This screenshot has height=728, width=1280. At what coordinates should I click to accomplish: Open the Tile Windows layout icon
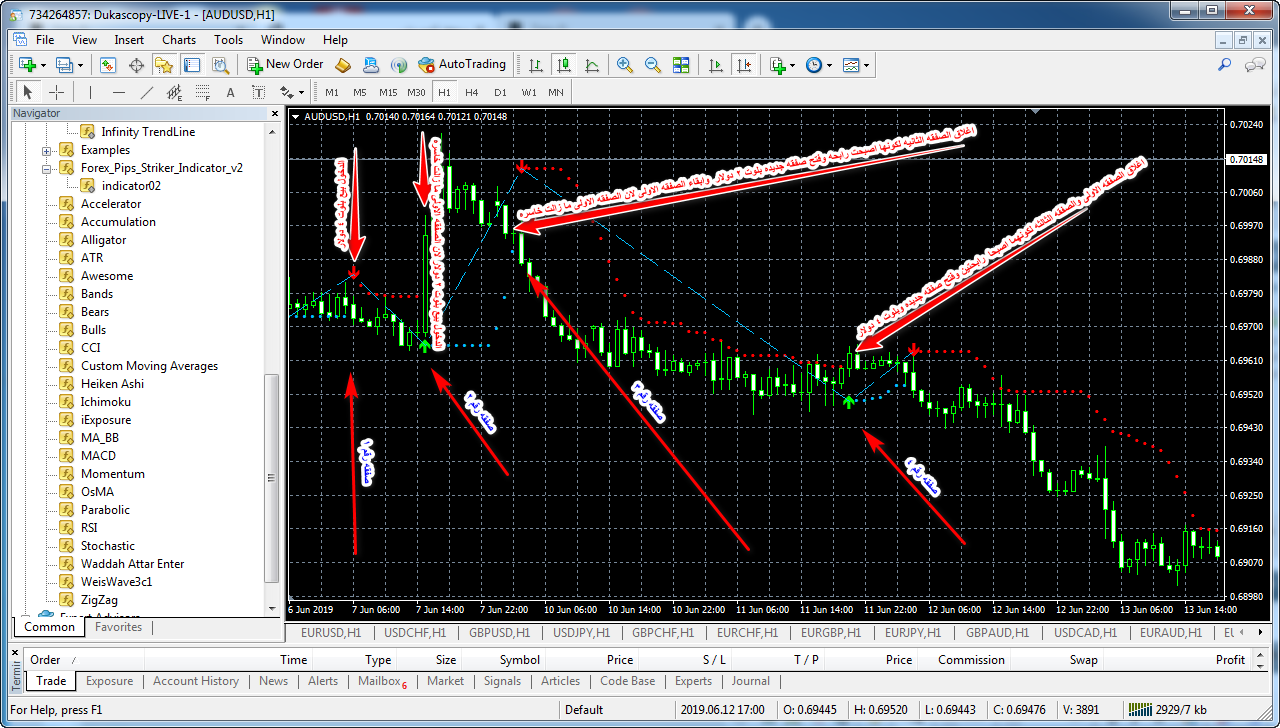click(x=681, y=65)
